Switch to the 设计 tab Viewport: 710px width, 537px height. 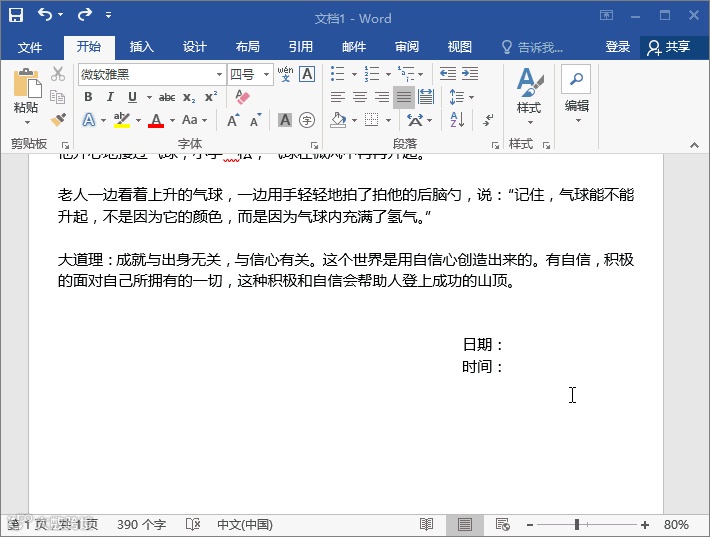click(x=194, y=47)
